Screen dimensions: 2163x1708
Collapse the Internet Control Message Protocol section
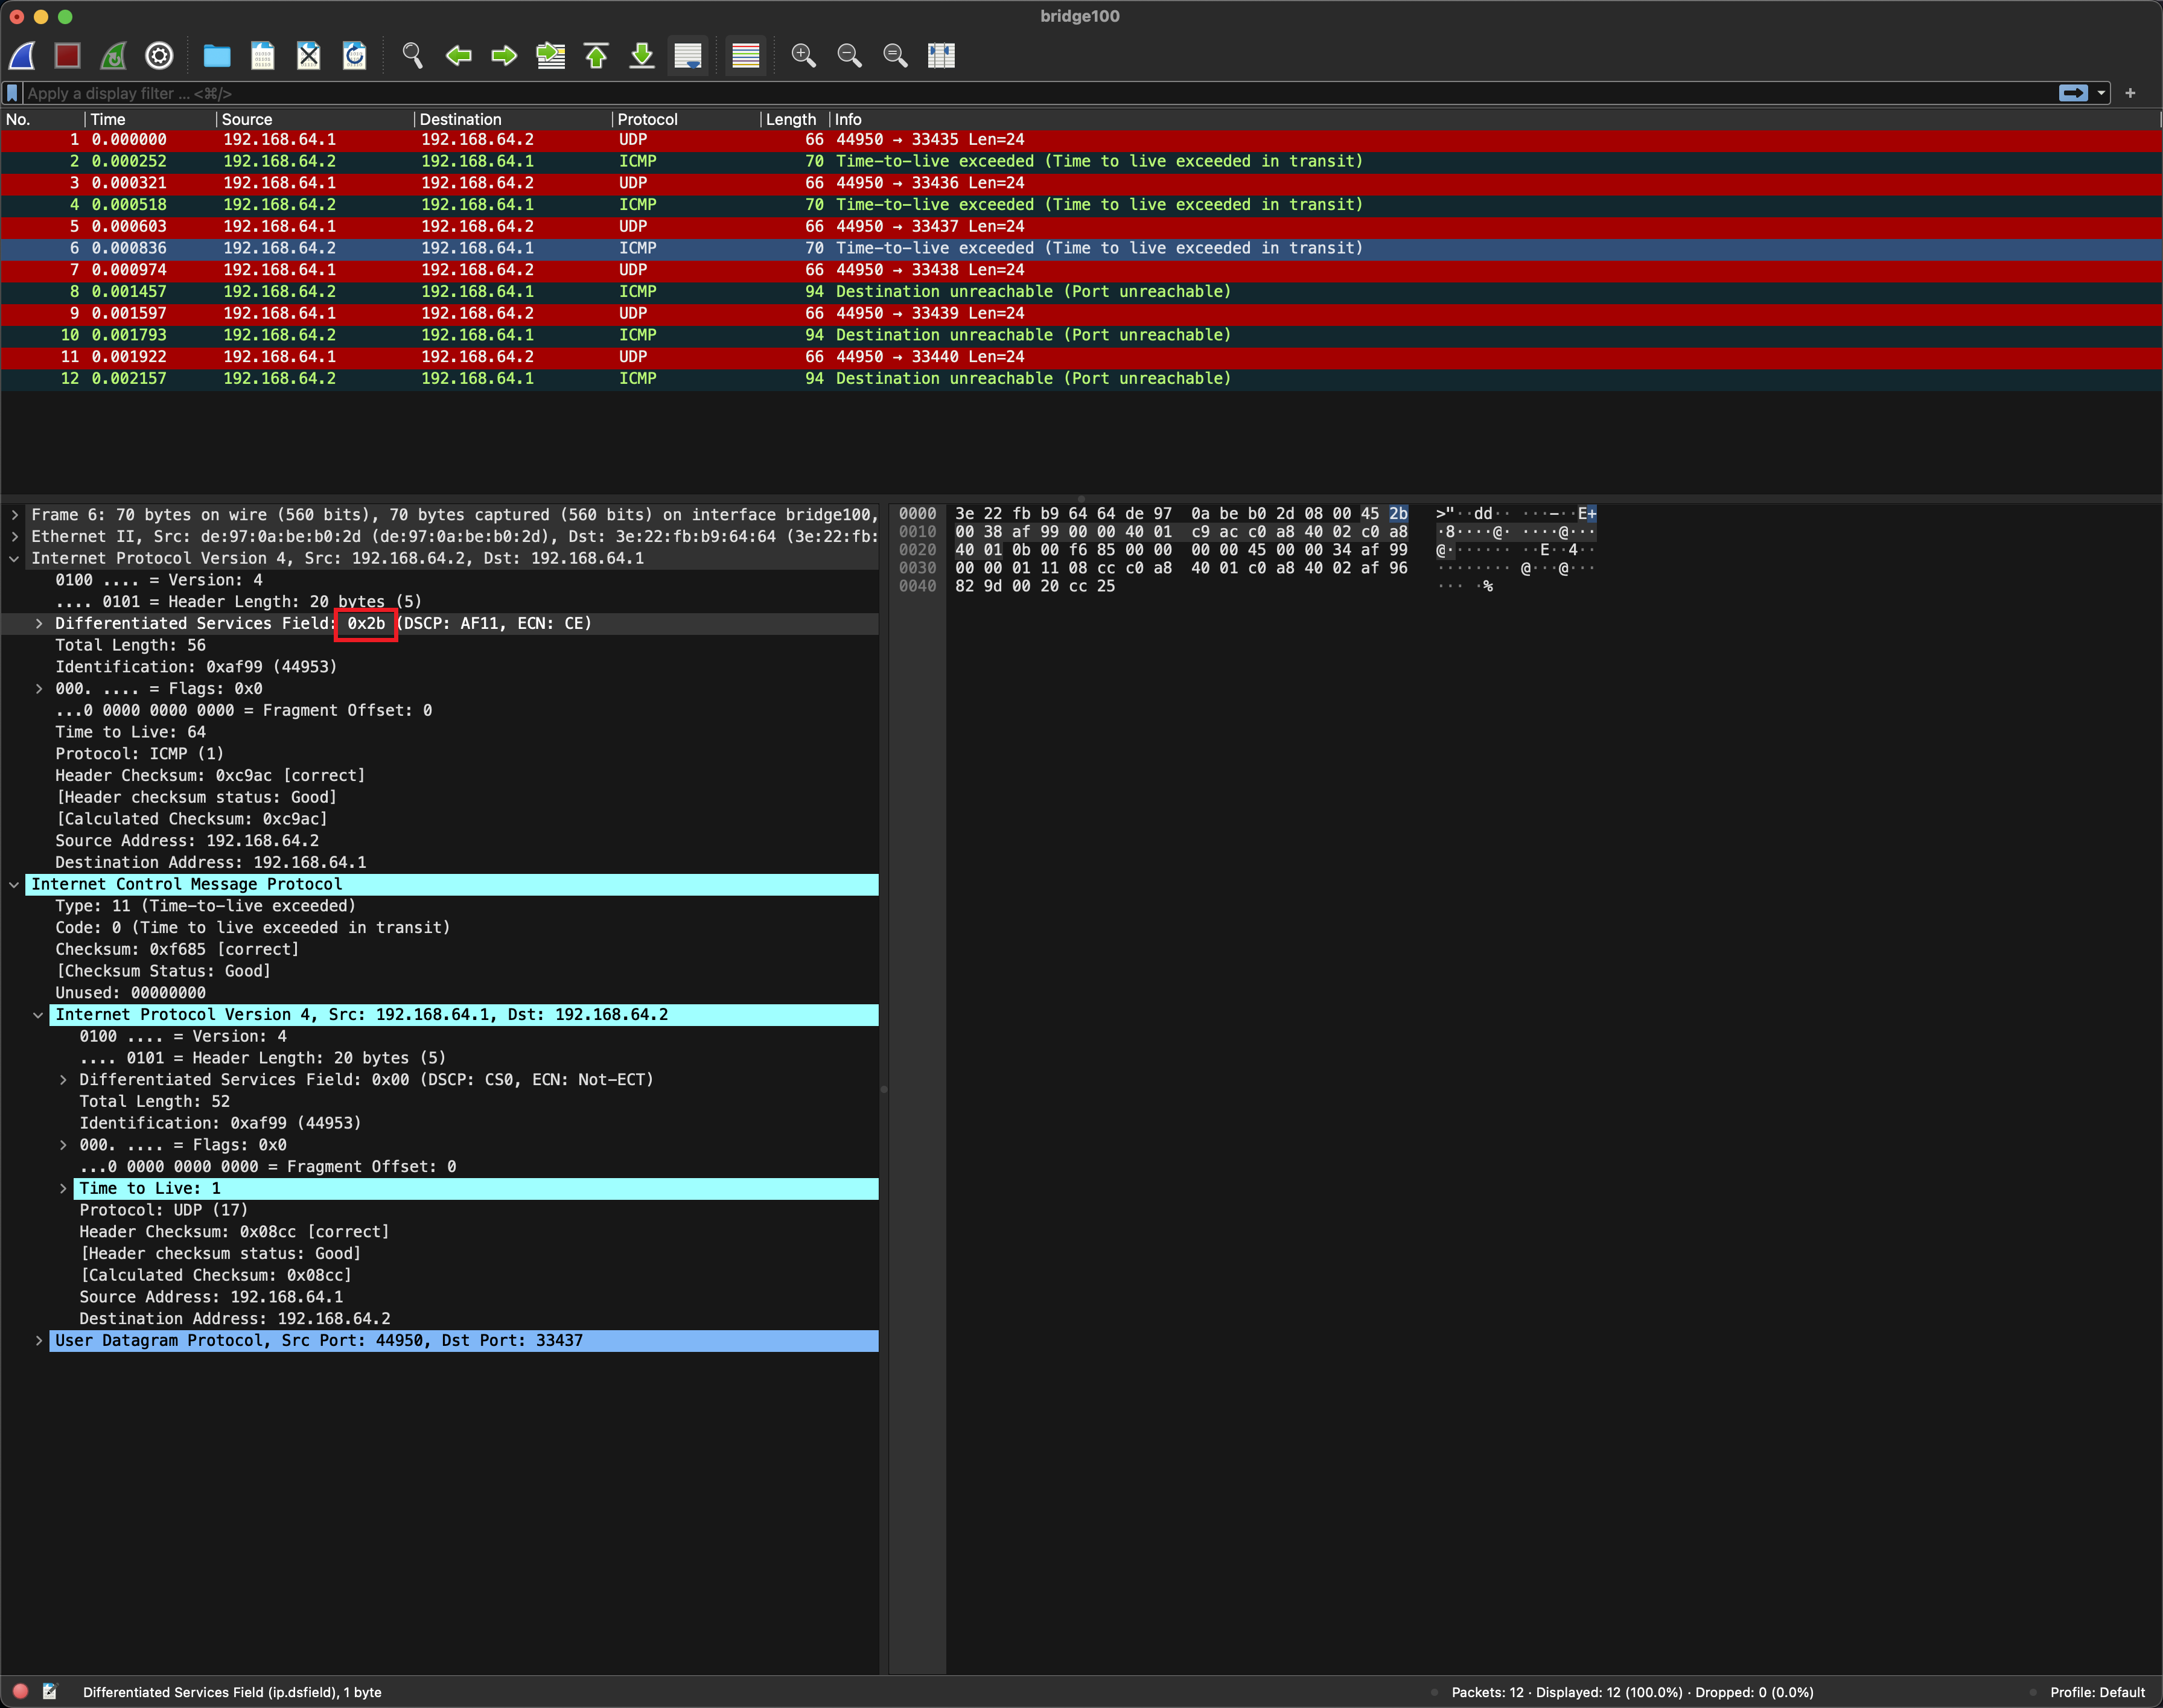15,885
